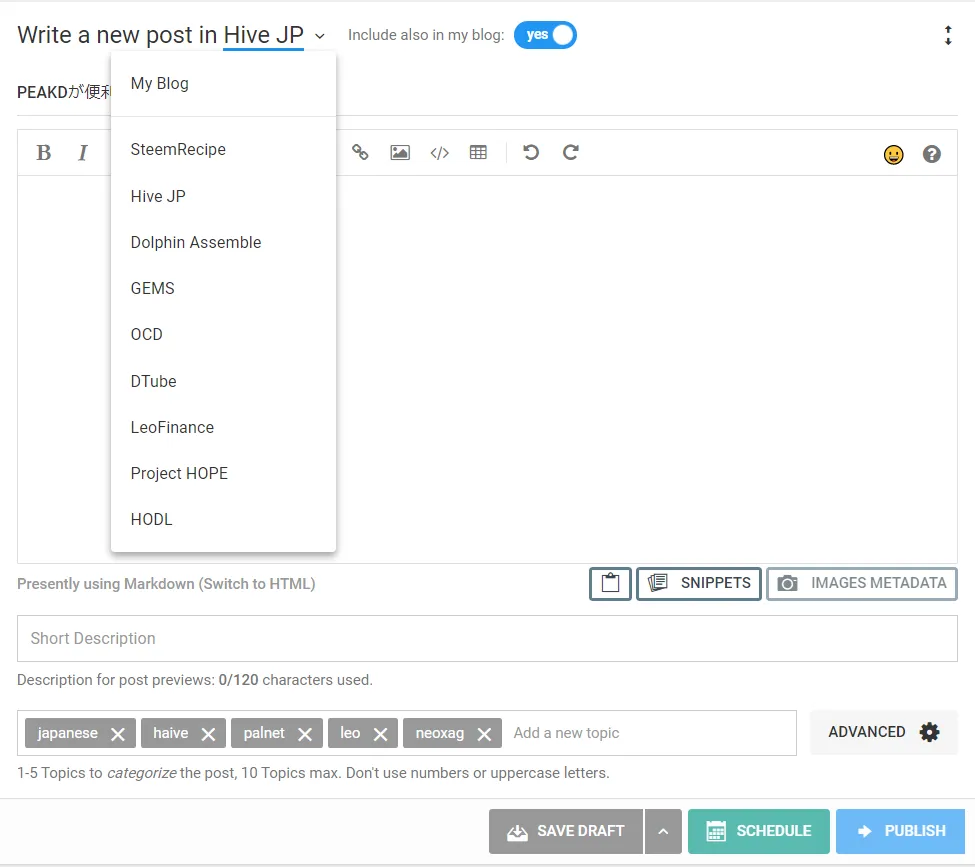Select Project HOPE community
The image size is (975, 867).
coord(223,473)
